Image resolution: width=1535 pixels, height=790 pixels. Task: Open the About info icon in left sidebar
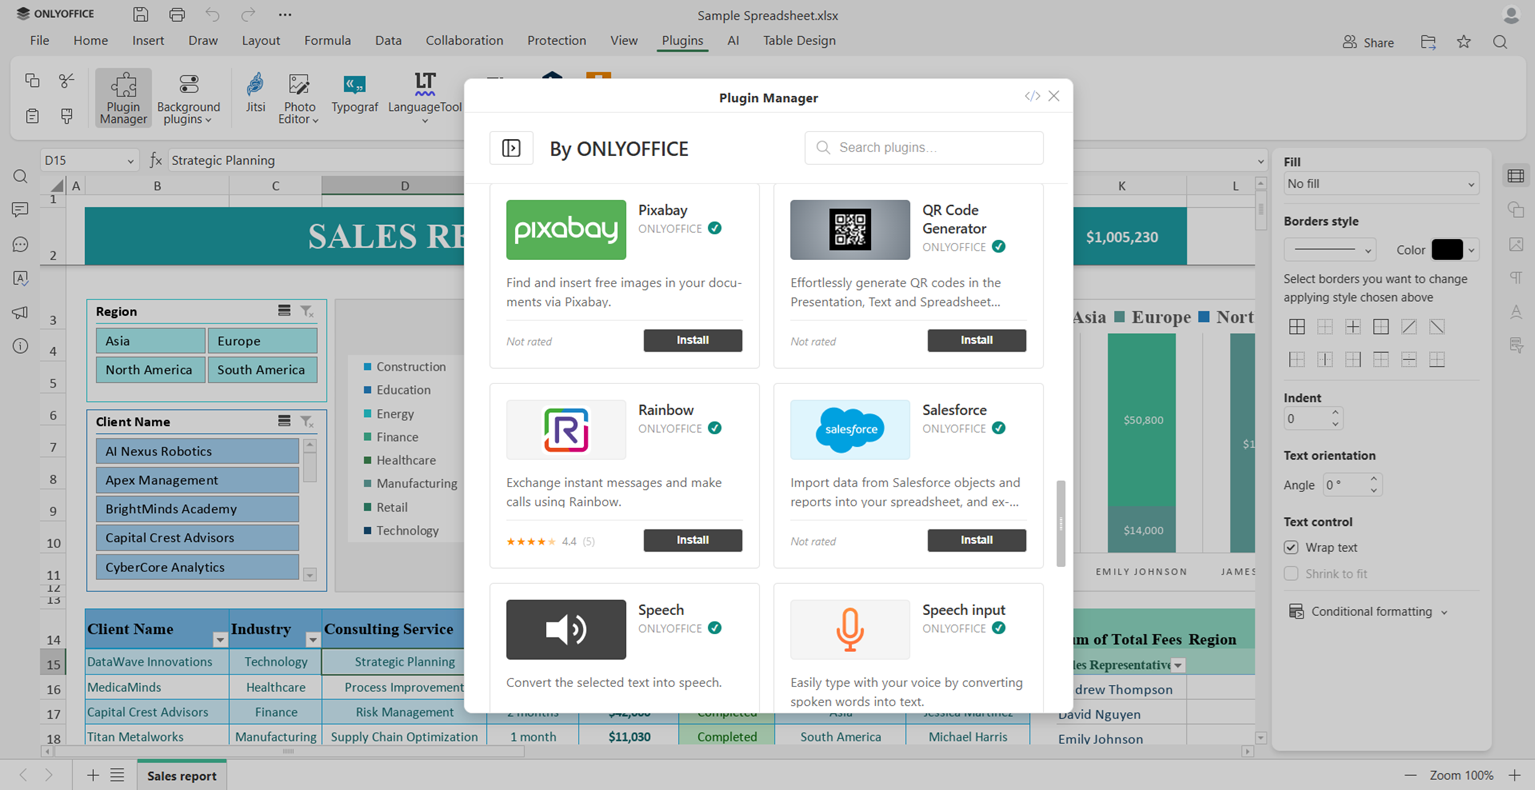coord(20,346)
